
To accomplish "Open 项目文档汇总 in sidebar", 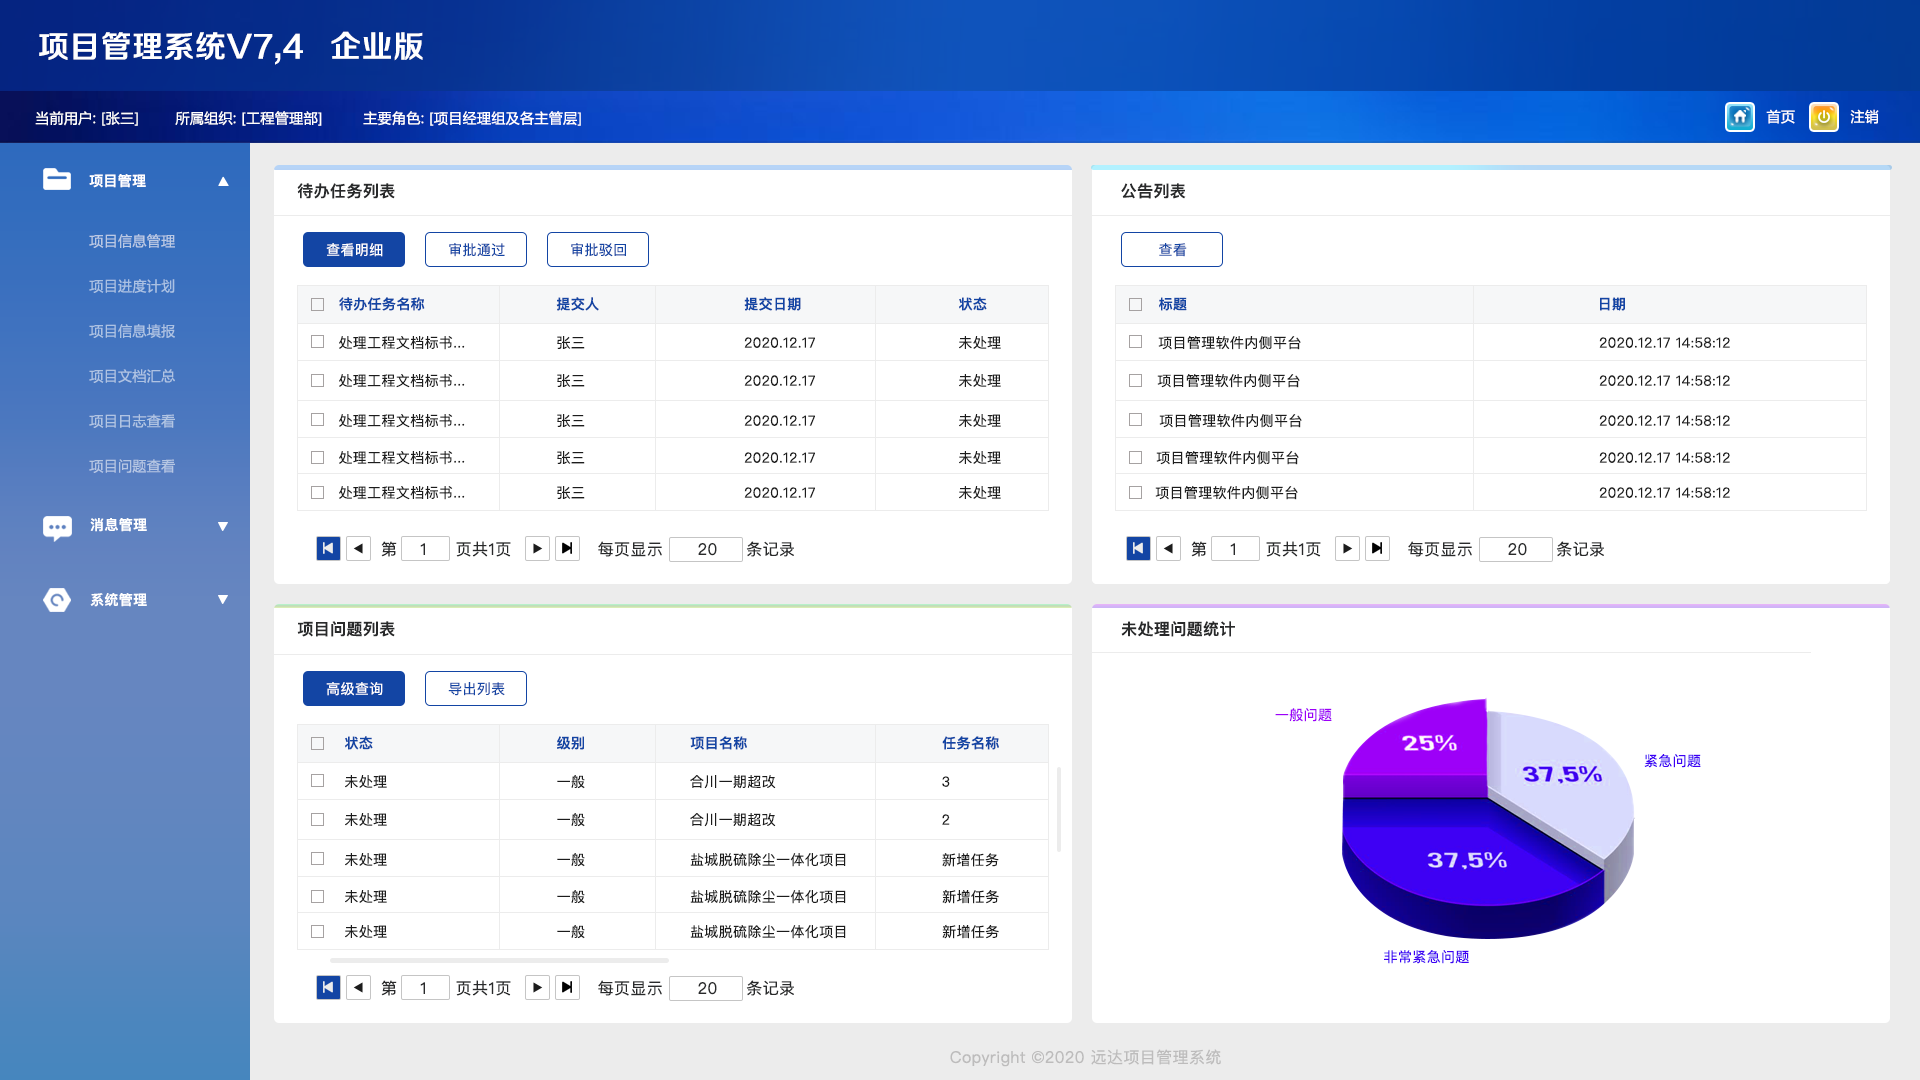I will 132,376.
